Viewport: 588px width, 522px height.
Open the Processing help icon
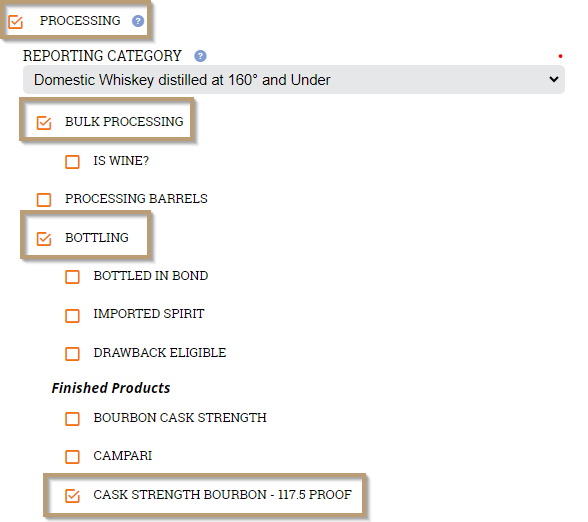click(138, 21)
